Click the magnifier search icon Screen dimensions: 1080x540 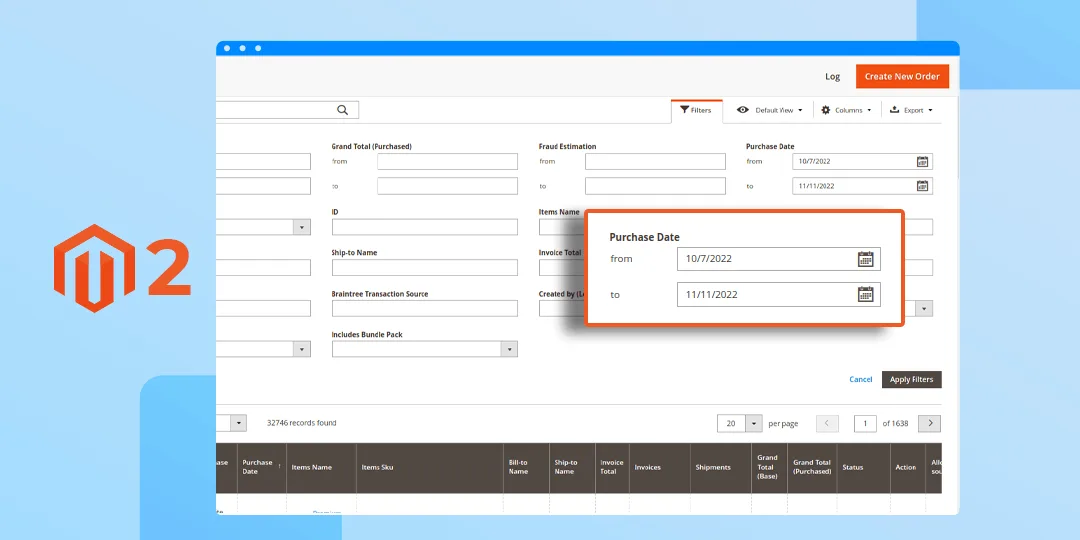342,110
